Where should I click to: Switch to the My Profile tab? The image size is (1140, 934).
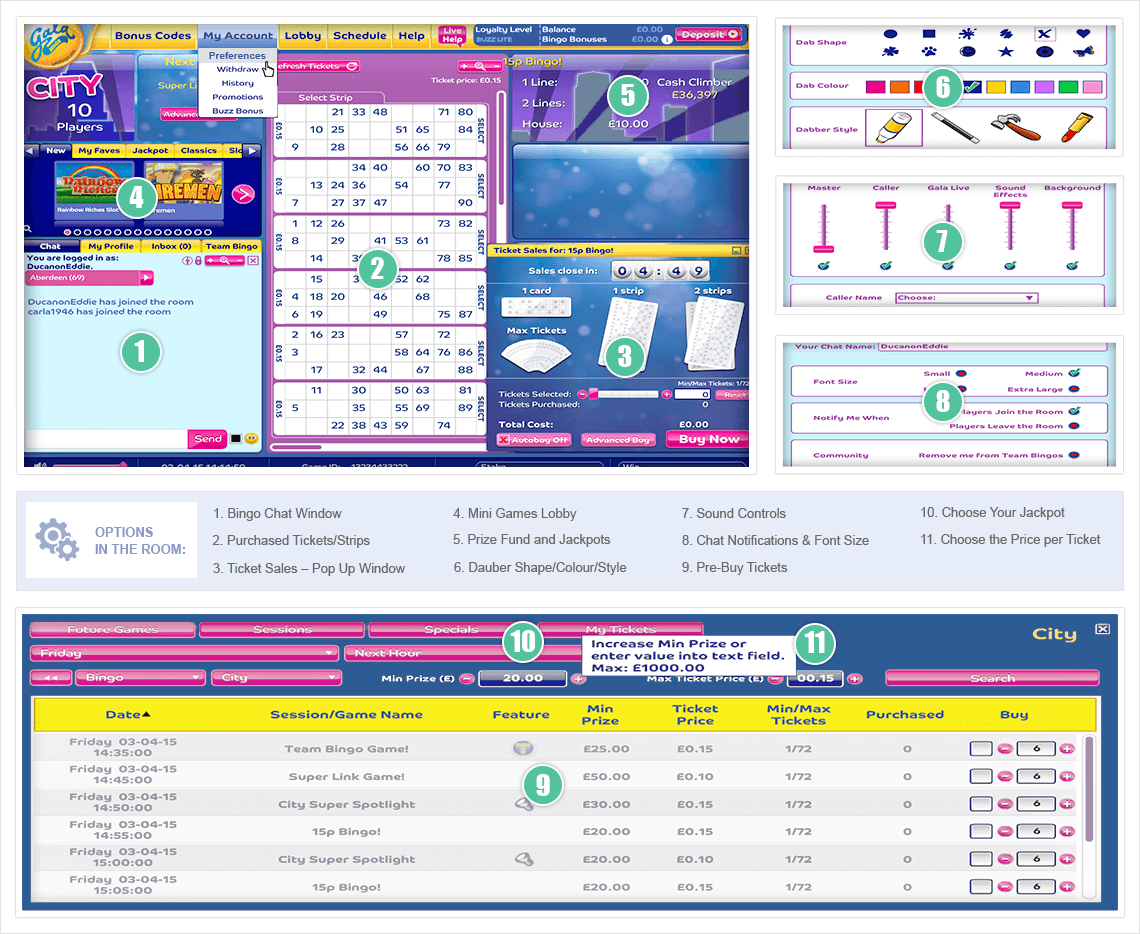[x=111, y=246]
